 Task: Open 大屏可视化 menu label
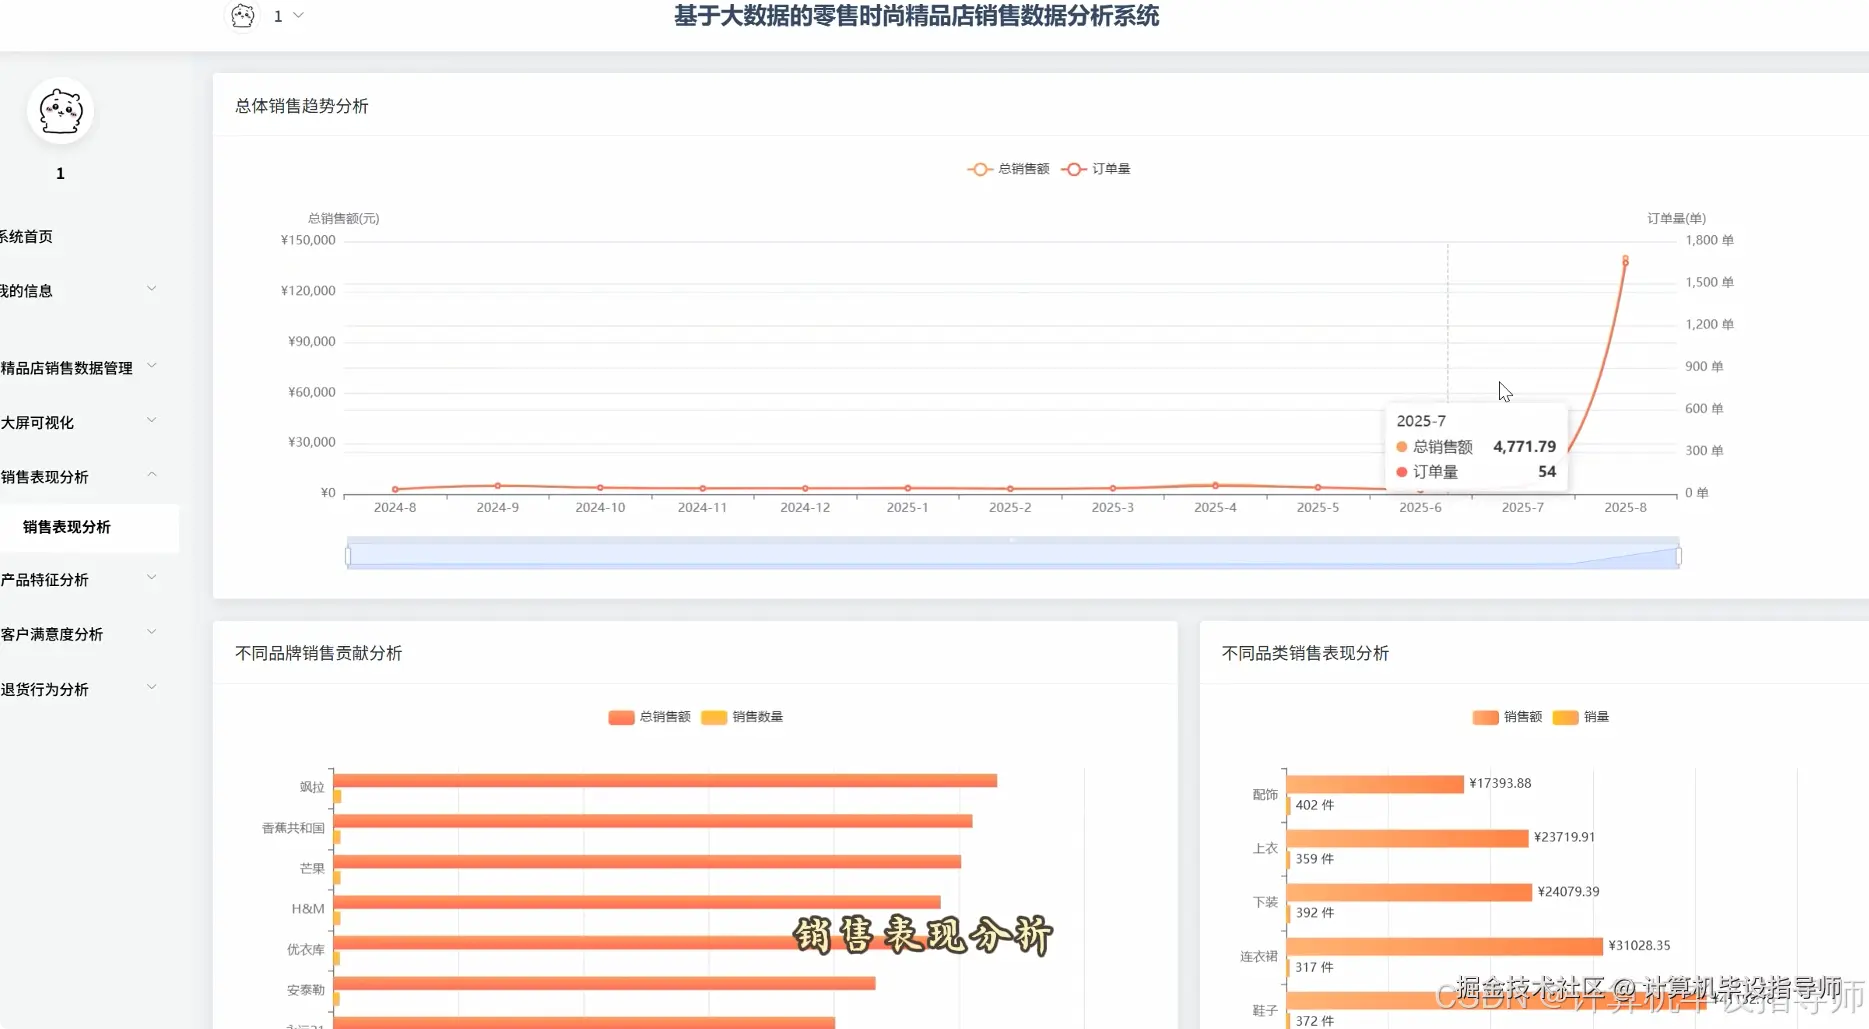click(37, 423)
